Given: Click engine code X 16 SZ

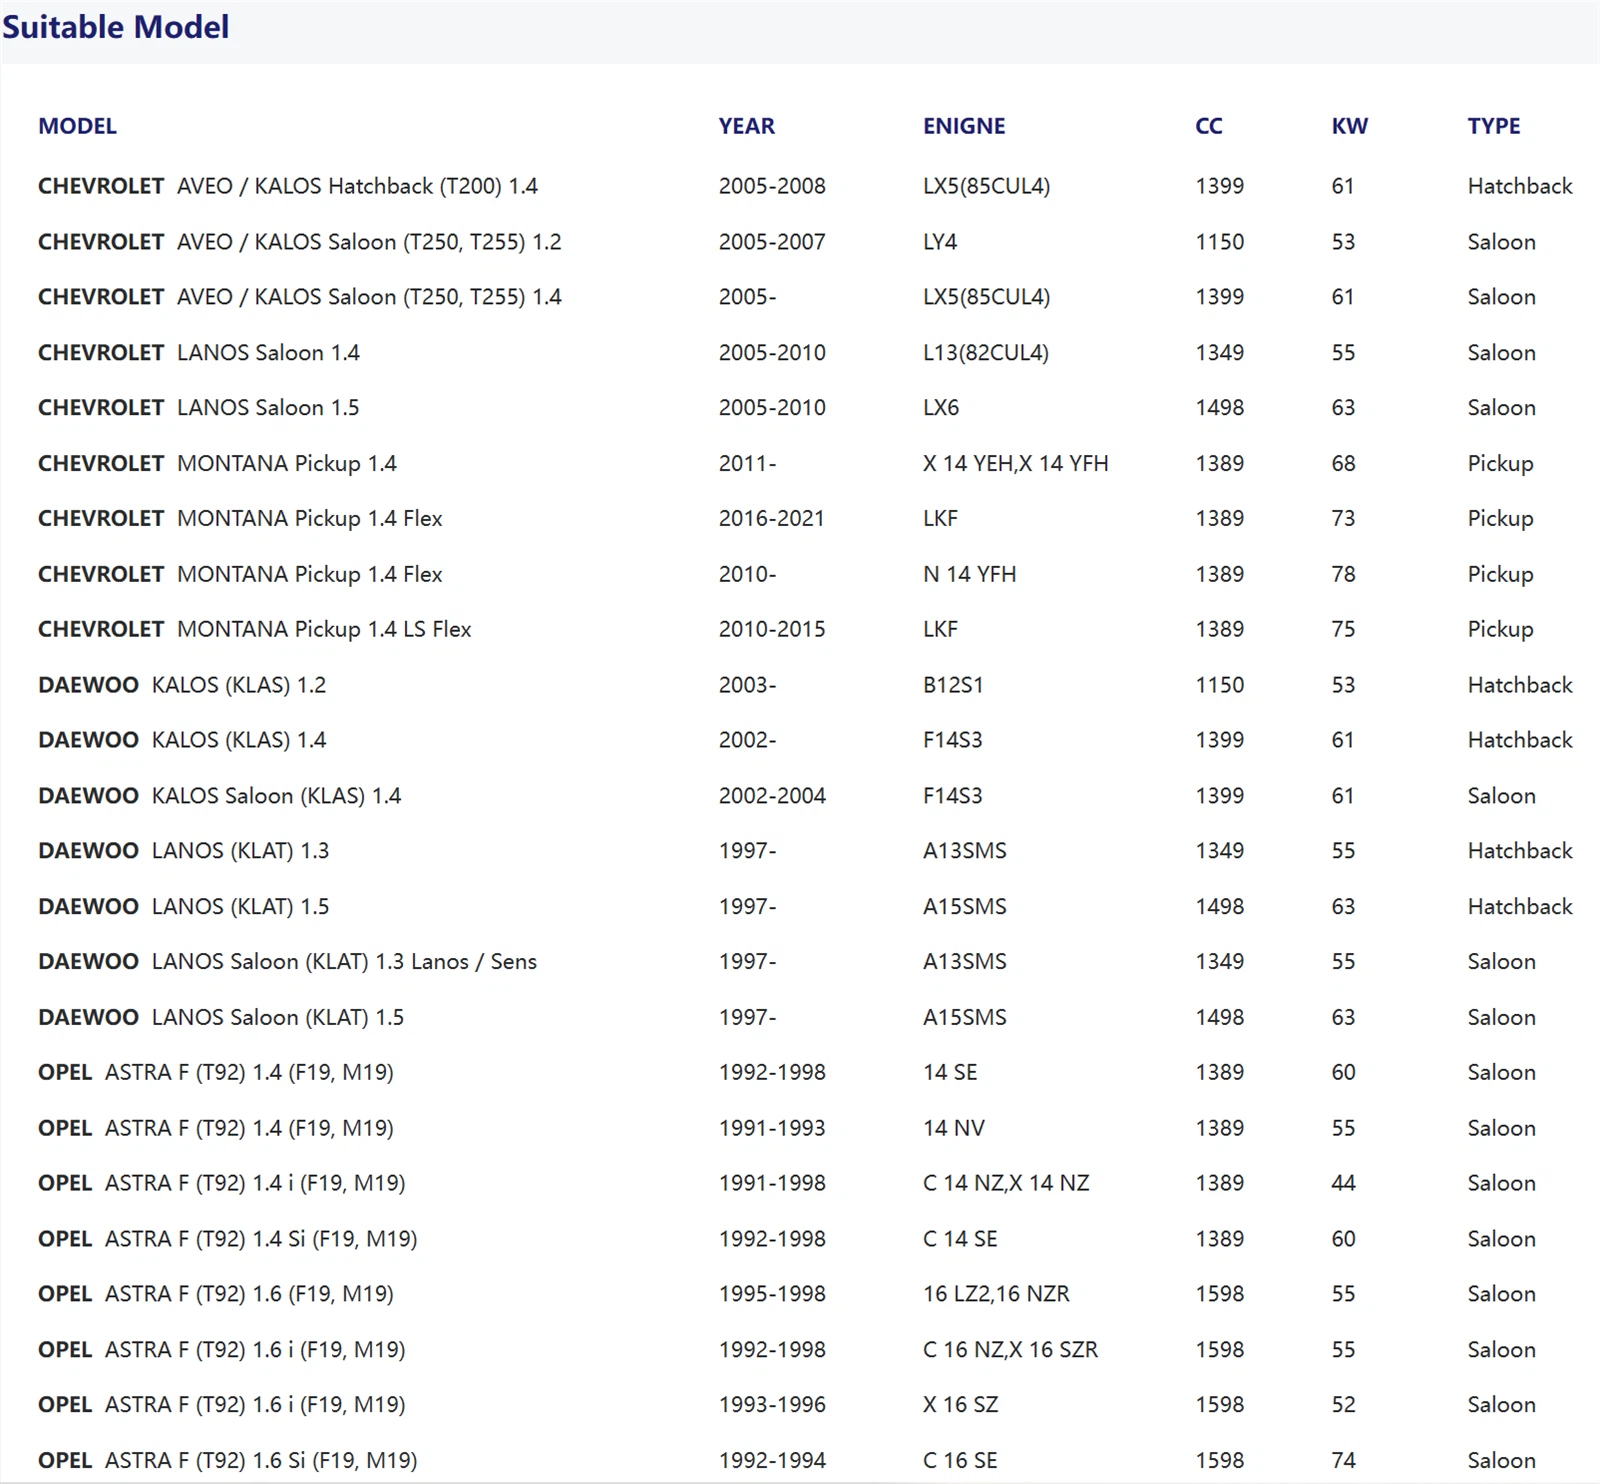Looking at the screenshot, I should 960,1405.
